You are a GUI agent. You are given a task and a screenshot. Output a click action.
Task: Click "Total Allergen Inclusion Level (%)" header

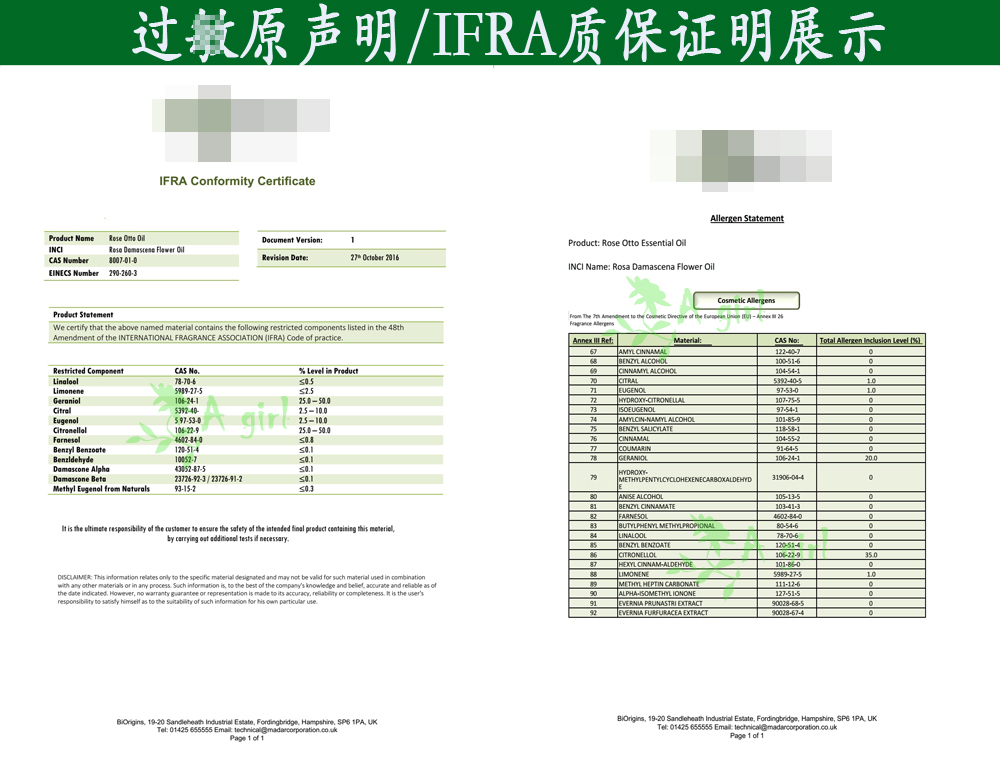click(x=871, y=341)
